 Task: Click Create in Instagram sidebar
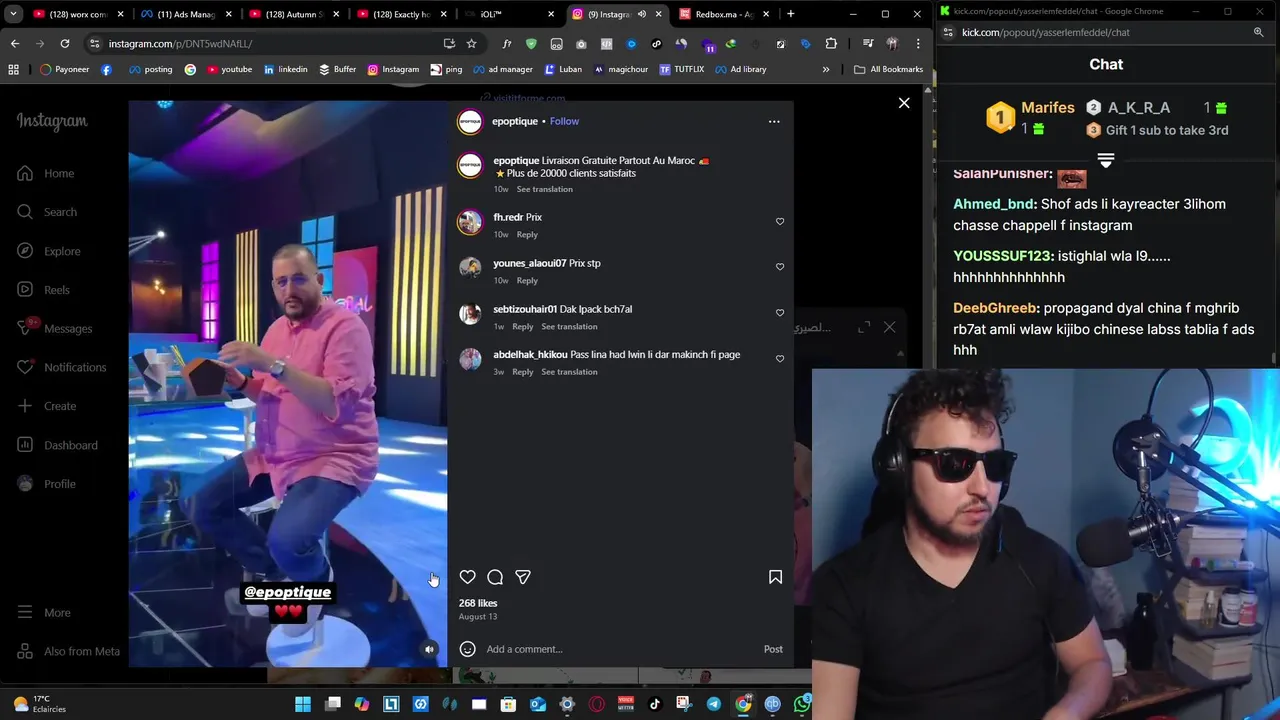click(x=47, y=406)
